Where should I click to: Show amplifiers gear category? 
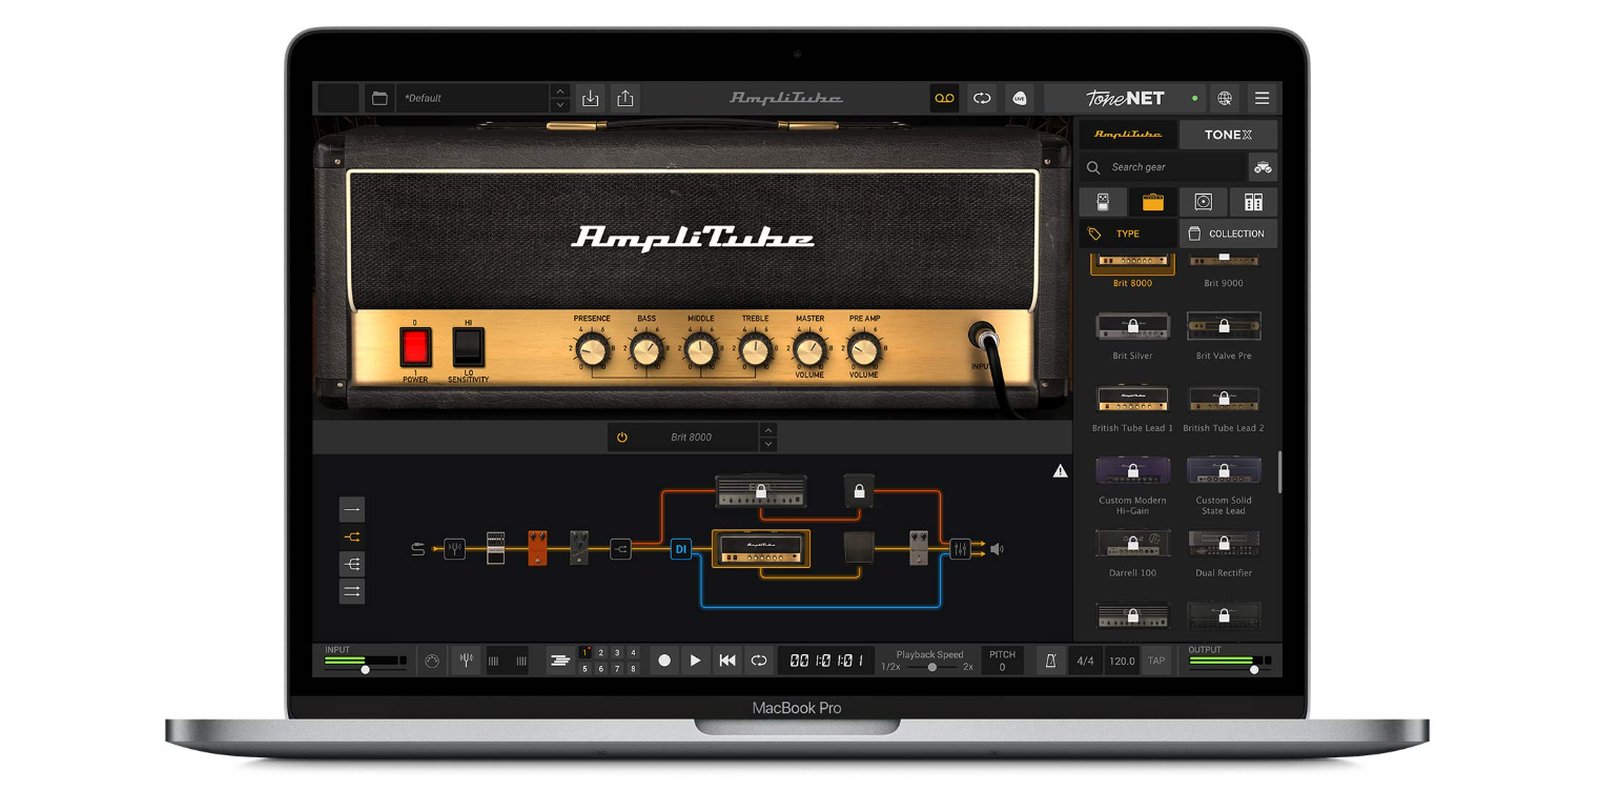[1153, 202]
